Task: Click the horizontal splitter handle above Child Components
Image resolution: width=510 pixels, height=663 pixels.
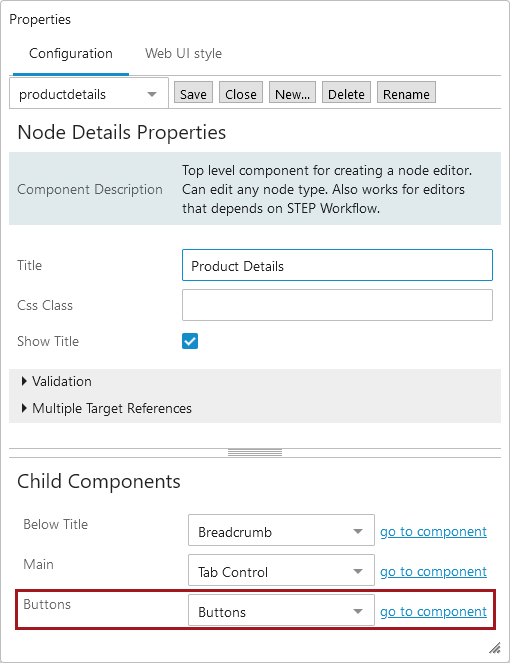Action: (x=255, y=453)
